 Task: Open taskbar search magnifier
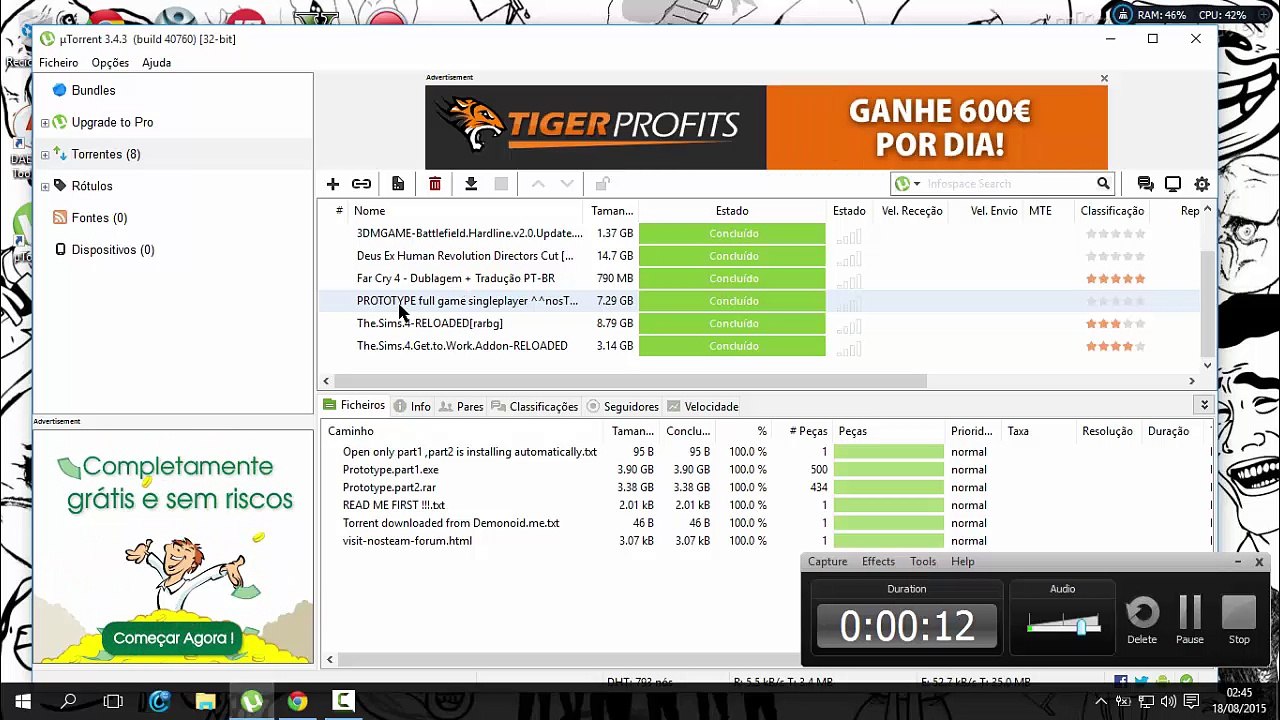click(x=69, y=701)
